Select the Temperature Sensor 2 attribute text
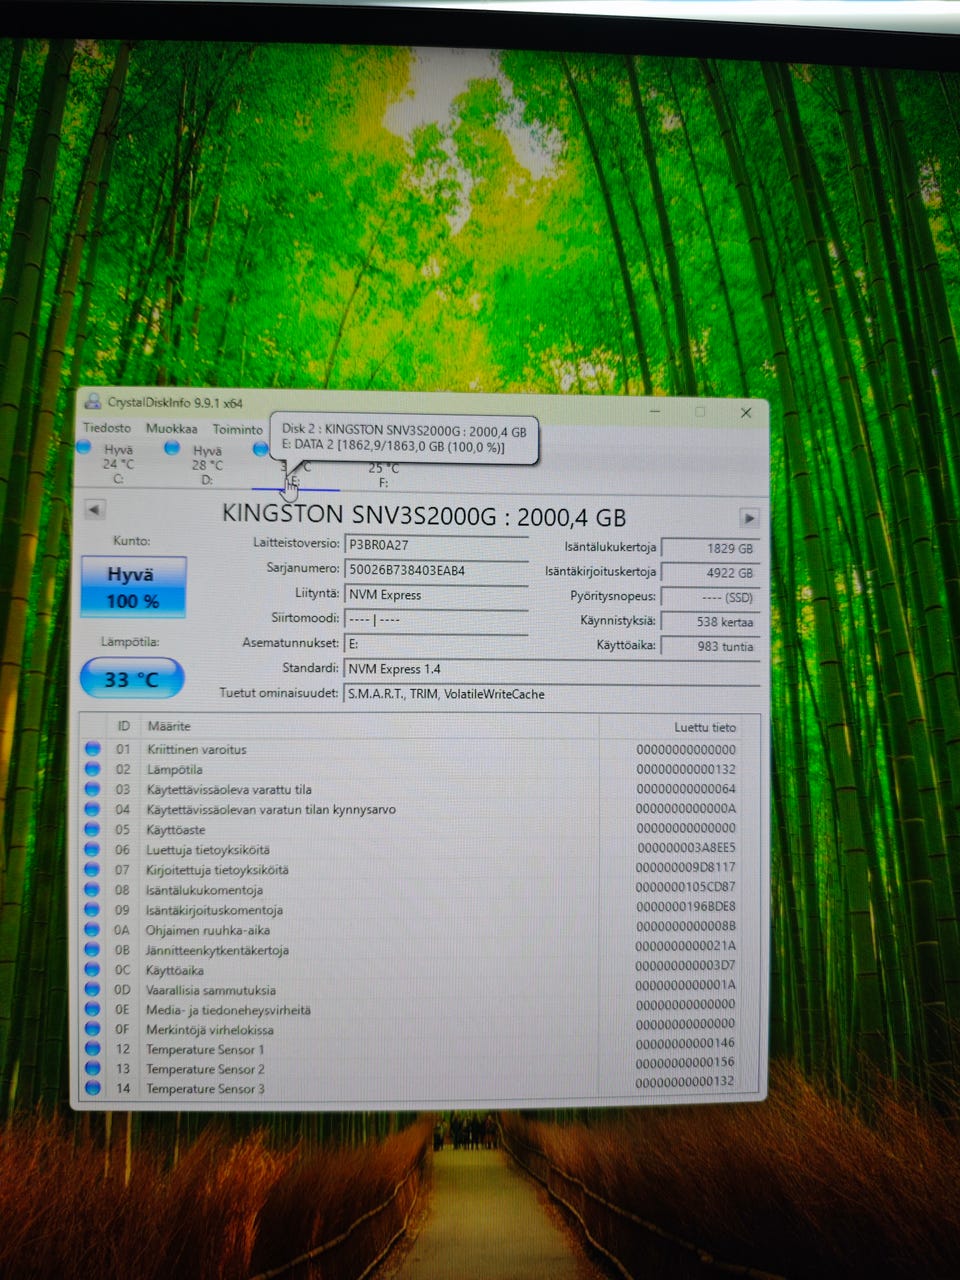 tap(205, 1069)
